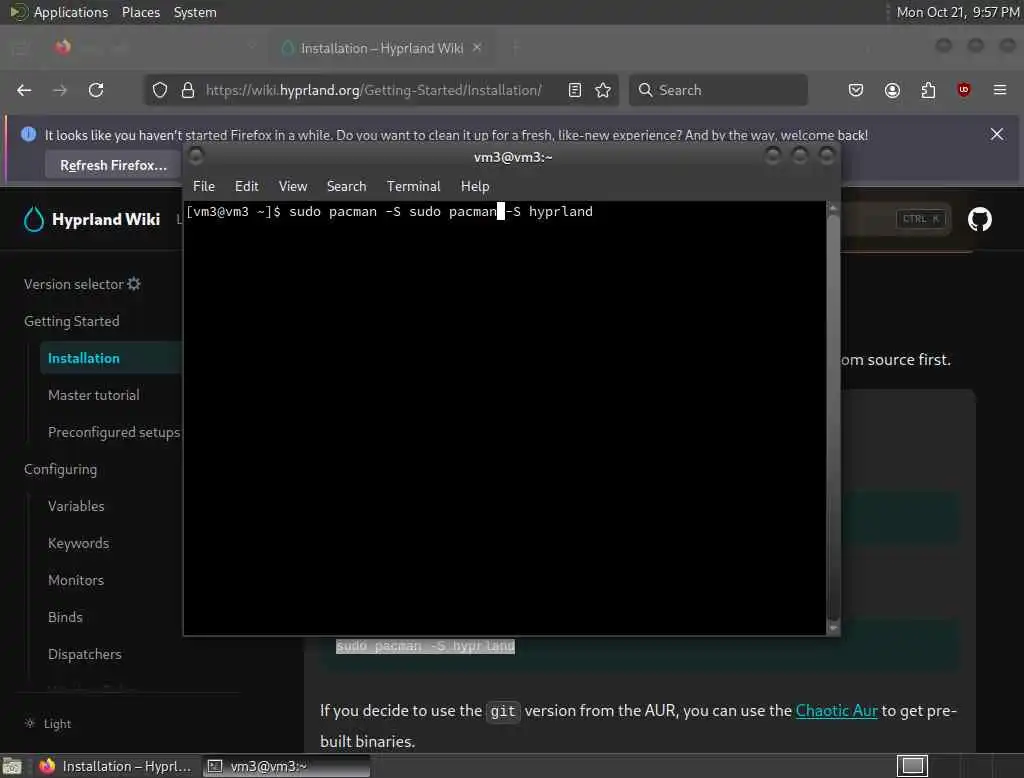Open Preconfigured setups sidebar page
This screenshot has height=778, width=1024.
(114, 432)
